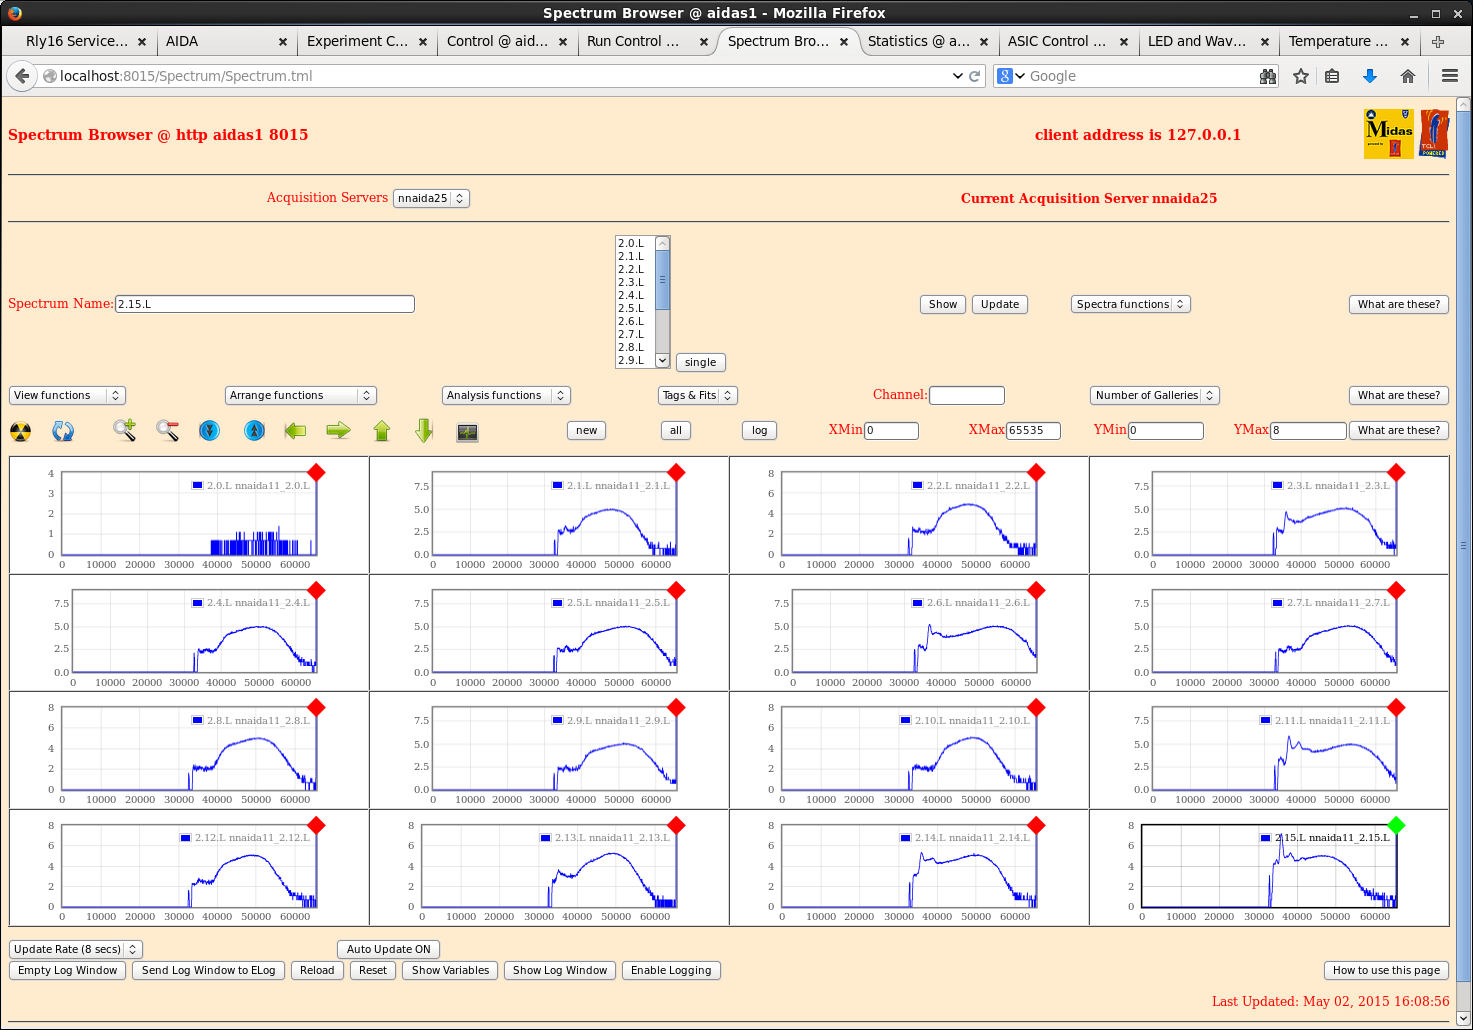
Task: Click the spectrum list scrollbar down arrow
Action: pyautogui.click(x=662, y=360)
